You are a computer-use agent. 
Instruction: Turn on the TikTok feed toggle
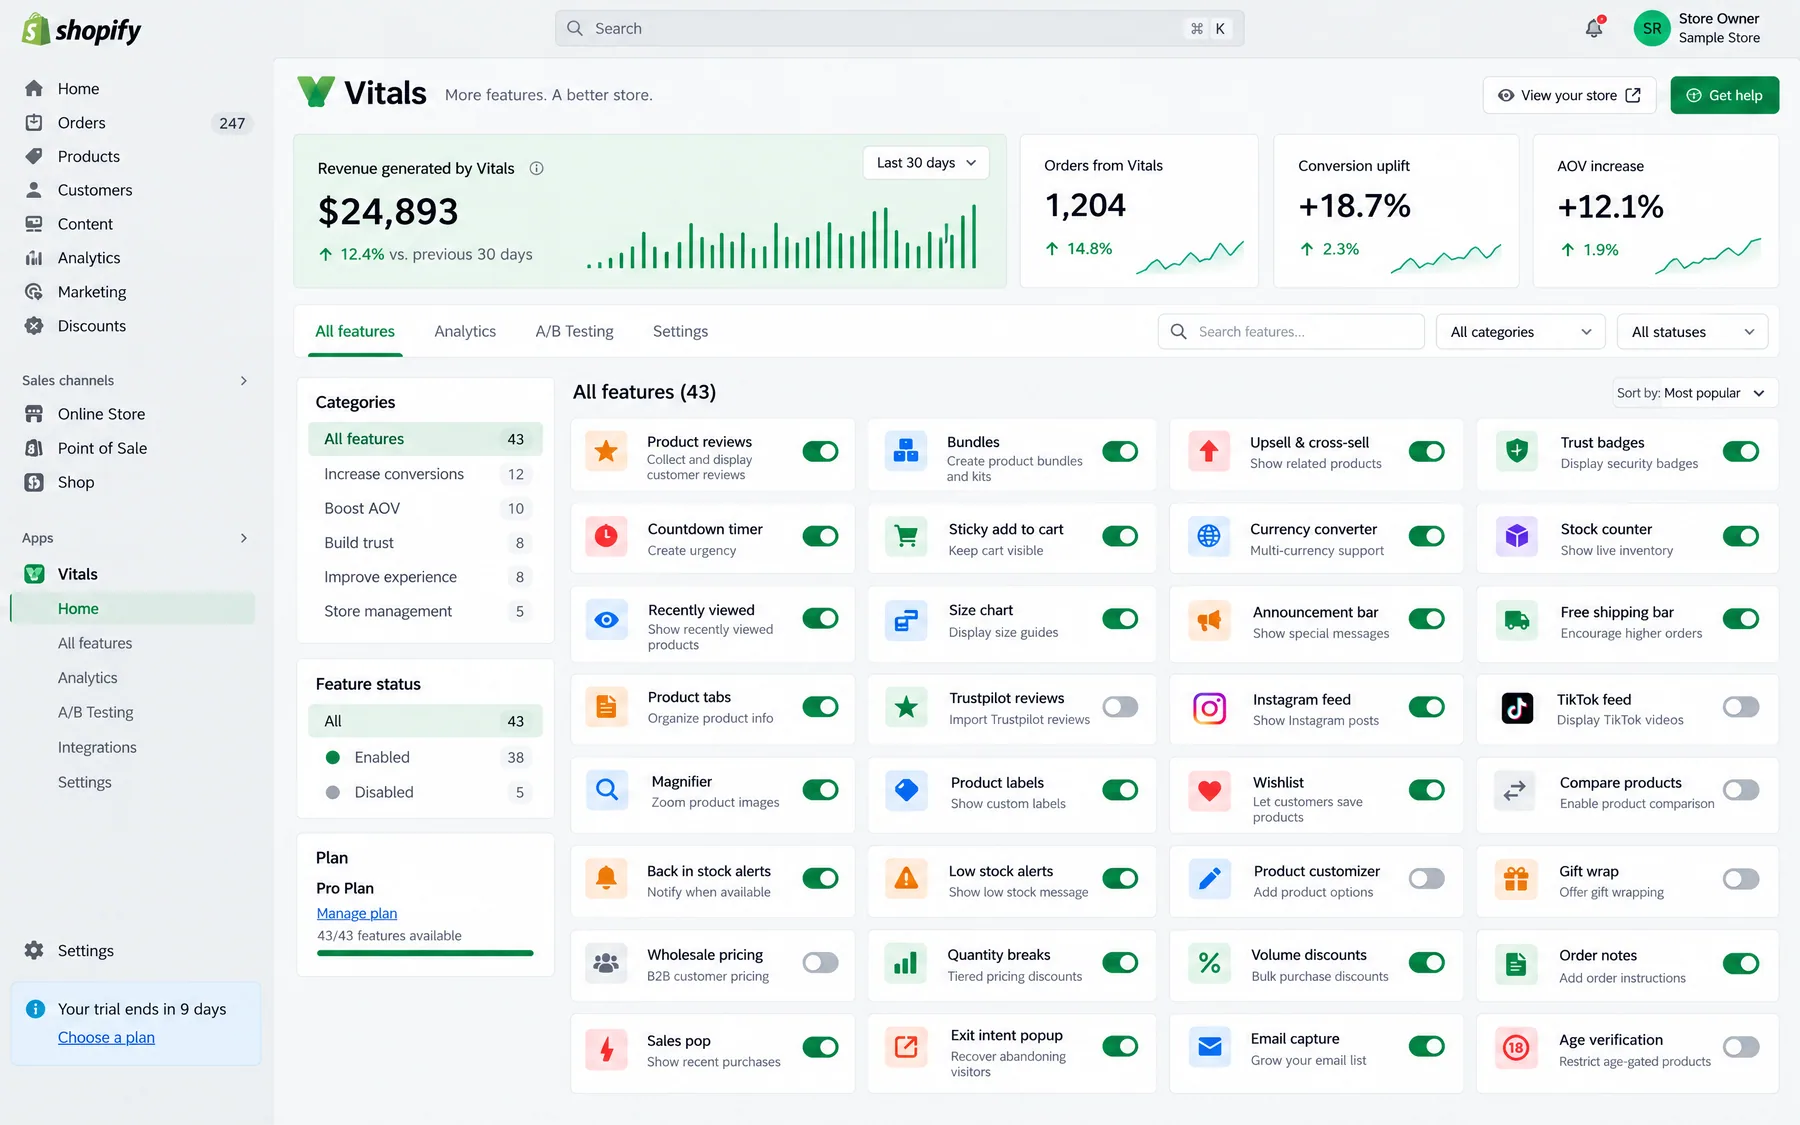(1741, 707)
